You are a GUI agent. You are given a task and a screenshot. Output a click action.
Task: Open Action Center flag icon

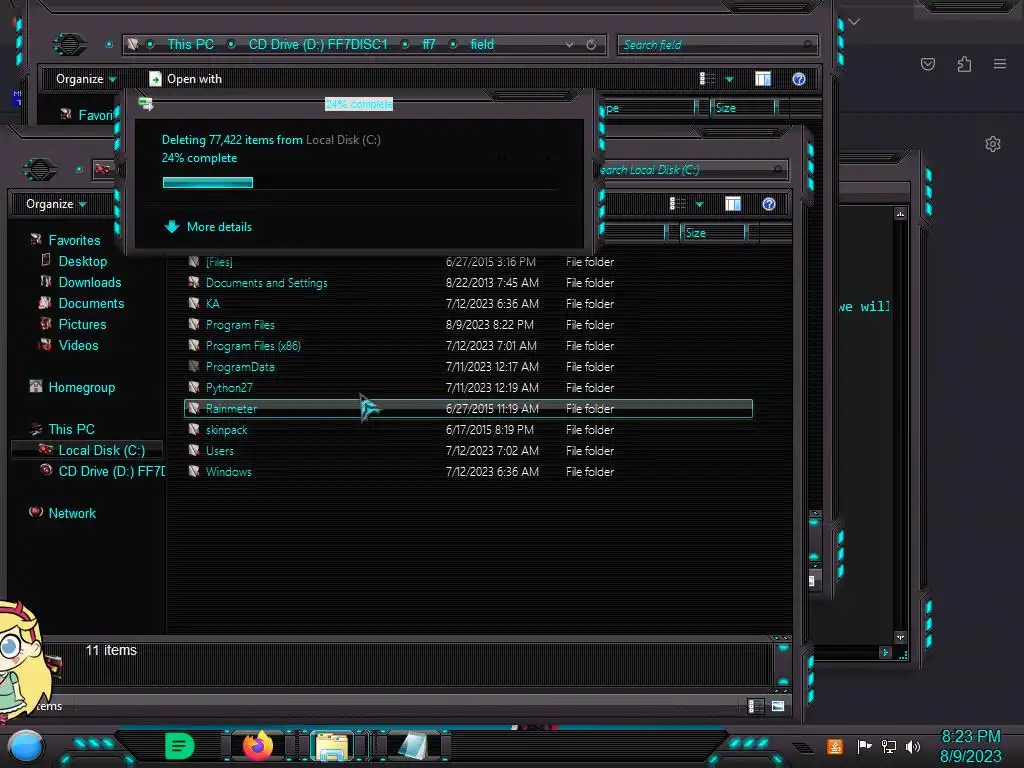pos(865,746)
